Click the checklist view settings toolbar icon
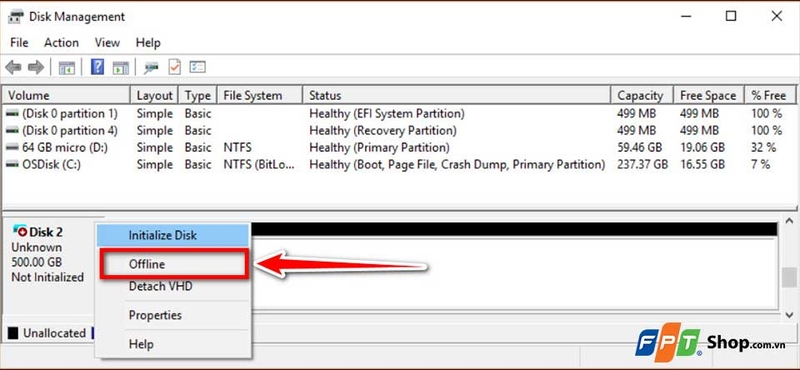800x370 pixels. [197, 67]
